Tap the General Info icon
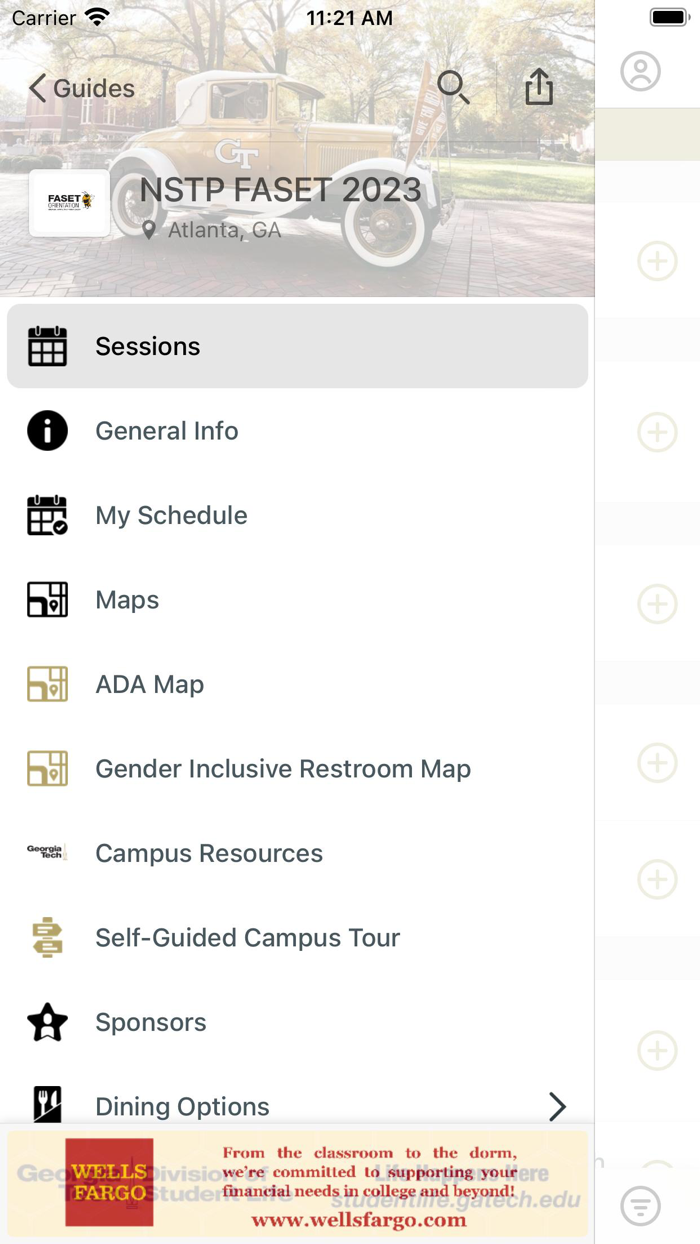 (x=47, y=430)
